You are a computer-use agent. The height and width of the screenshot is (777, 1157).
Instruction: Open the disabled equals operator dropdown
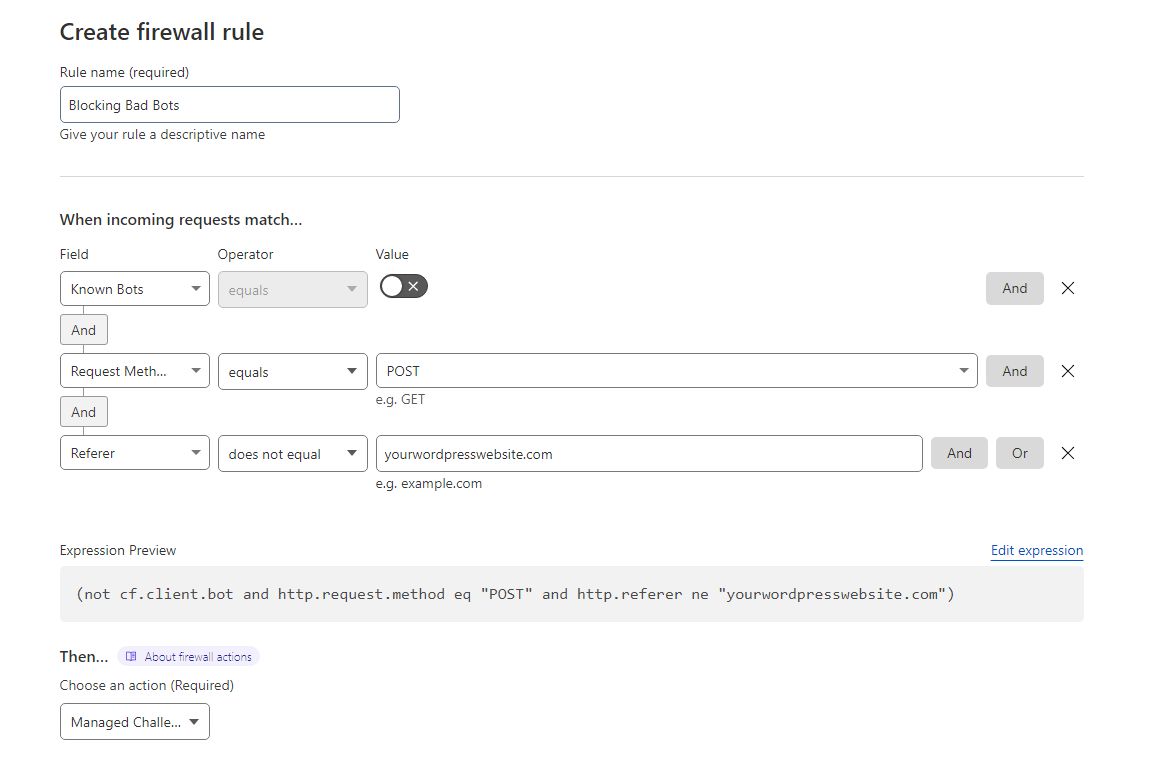click(x=292, y=289)
